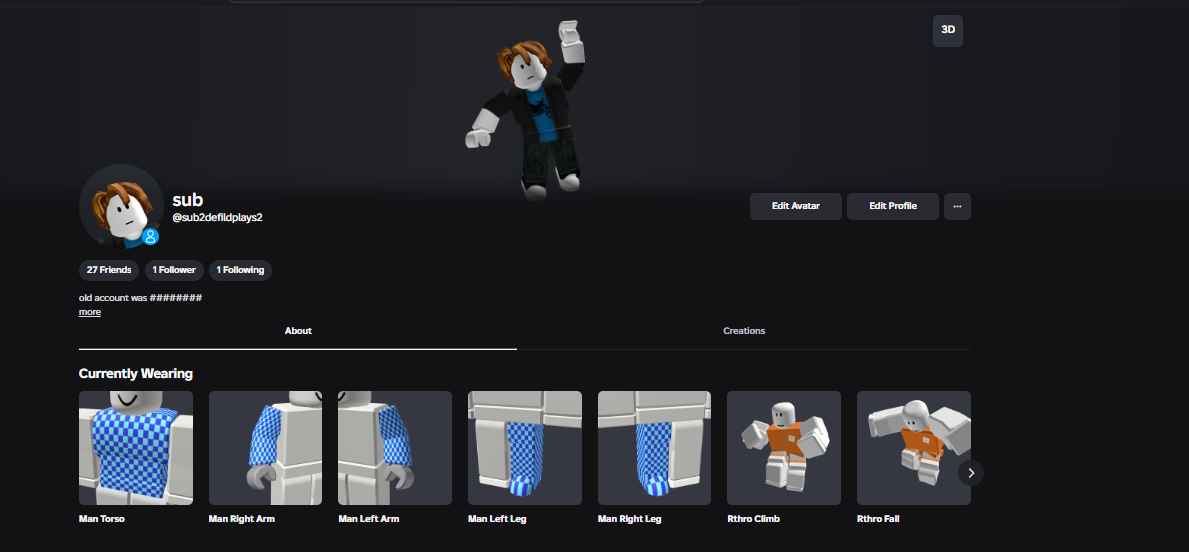Open the Man Torso item thumbnail
This screenshot has width=1189, height=552.
[x=136, y=448]
